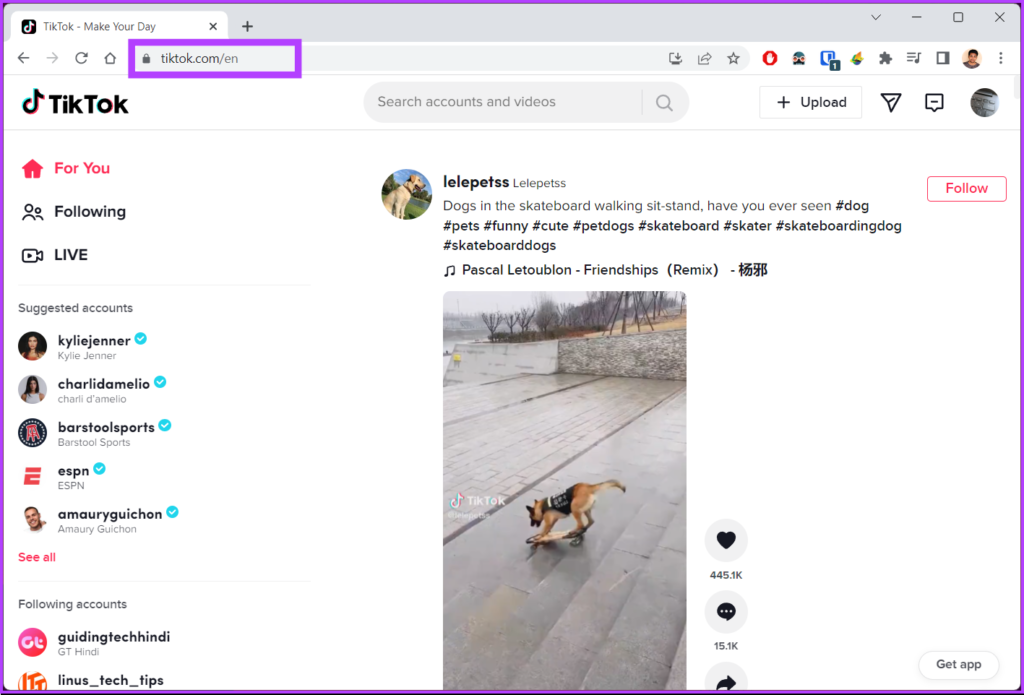The width and height of the screenshot is (1024, 695).
Task: Click the #skateboarddogs hashtag
Action: pos(500,246)
